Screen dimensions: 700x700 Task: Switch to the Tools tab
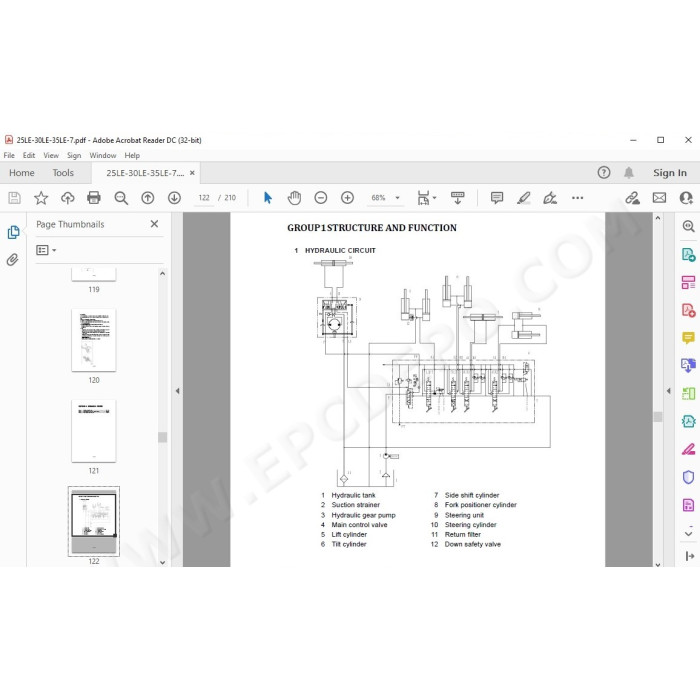pos(63,173)
